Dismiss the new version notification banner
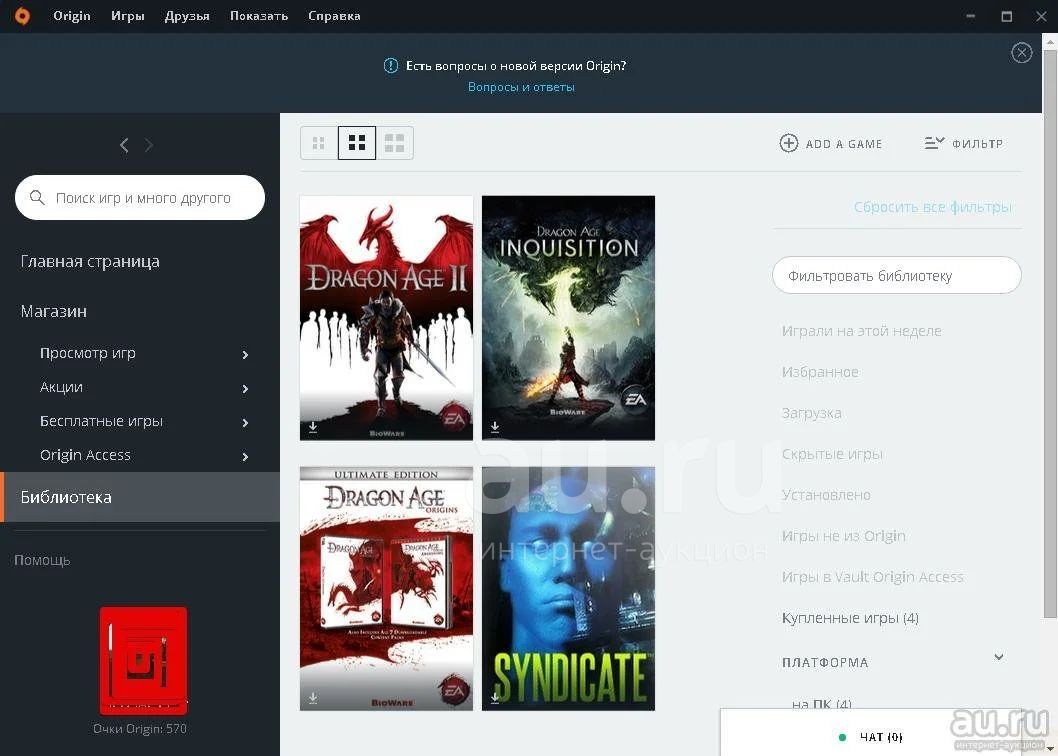Screen dimensions: 1058x756 [x=1022, y=53]
